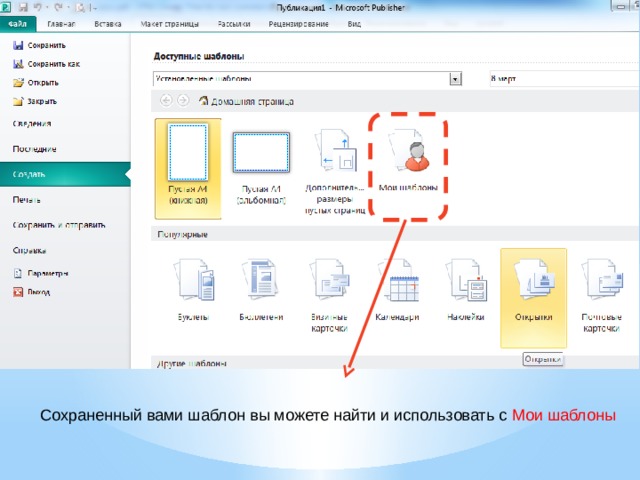Viewport: 640px width, 480px height.
Task: Choose the Буклеты brochures template icon
Action: tap(194, 280)
